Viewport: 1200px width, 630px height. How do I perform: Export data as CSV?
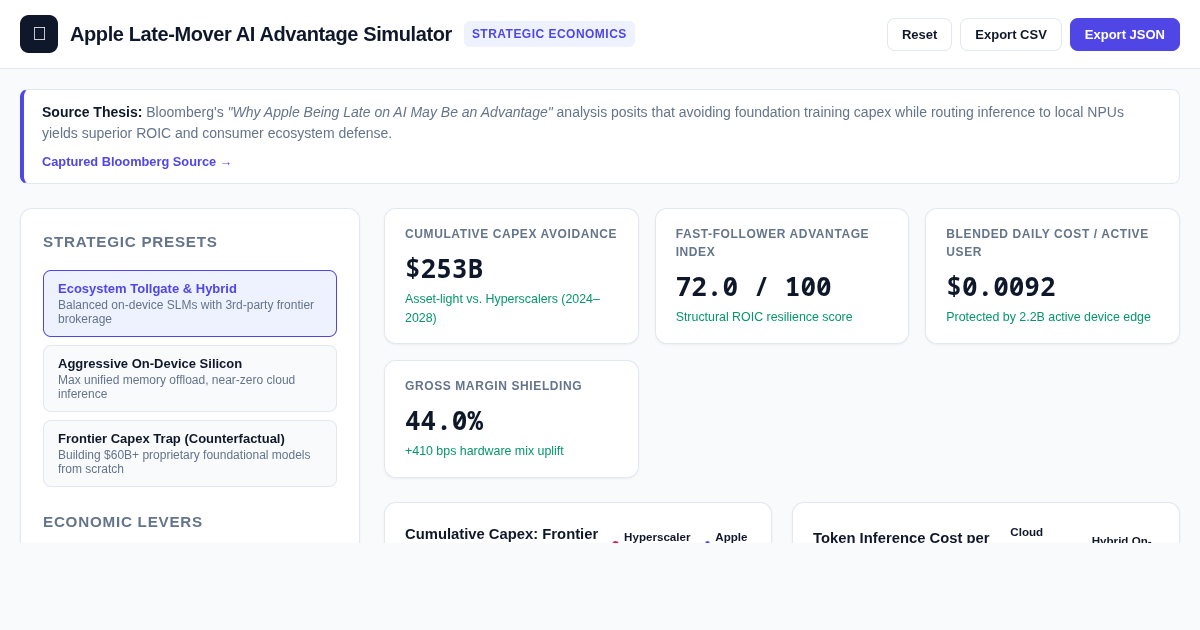point(1010,34)
